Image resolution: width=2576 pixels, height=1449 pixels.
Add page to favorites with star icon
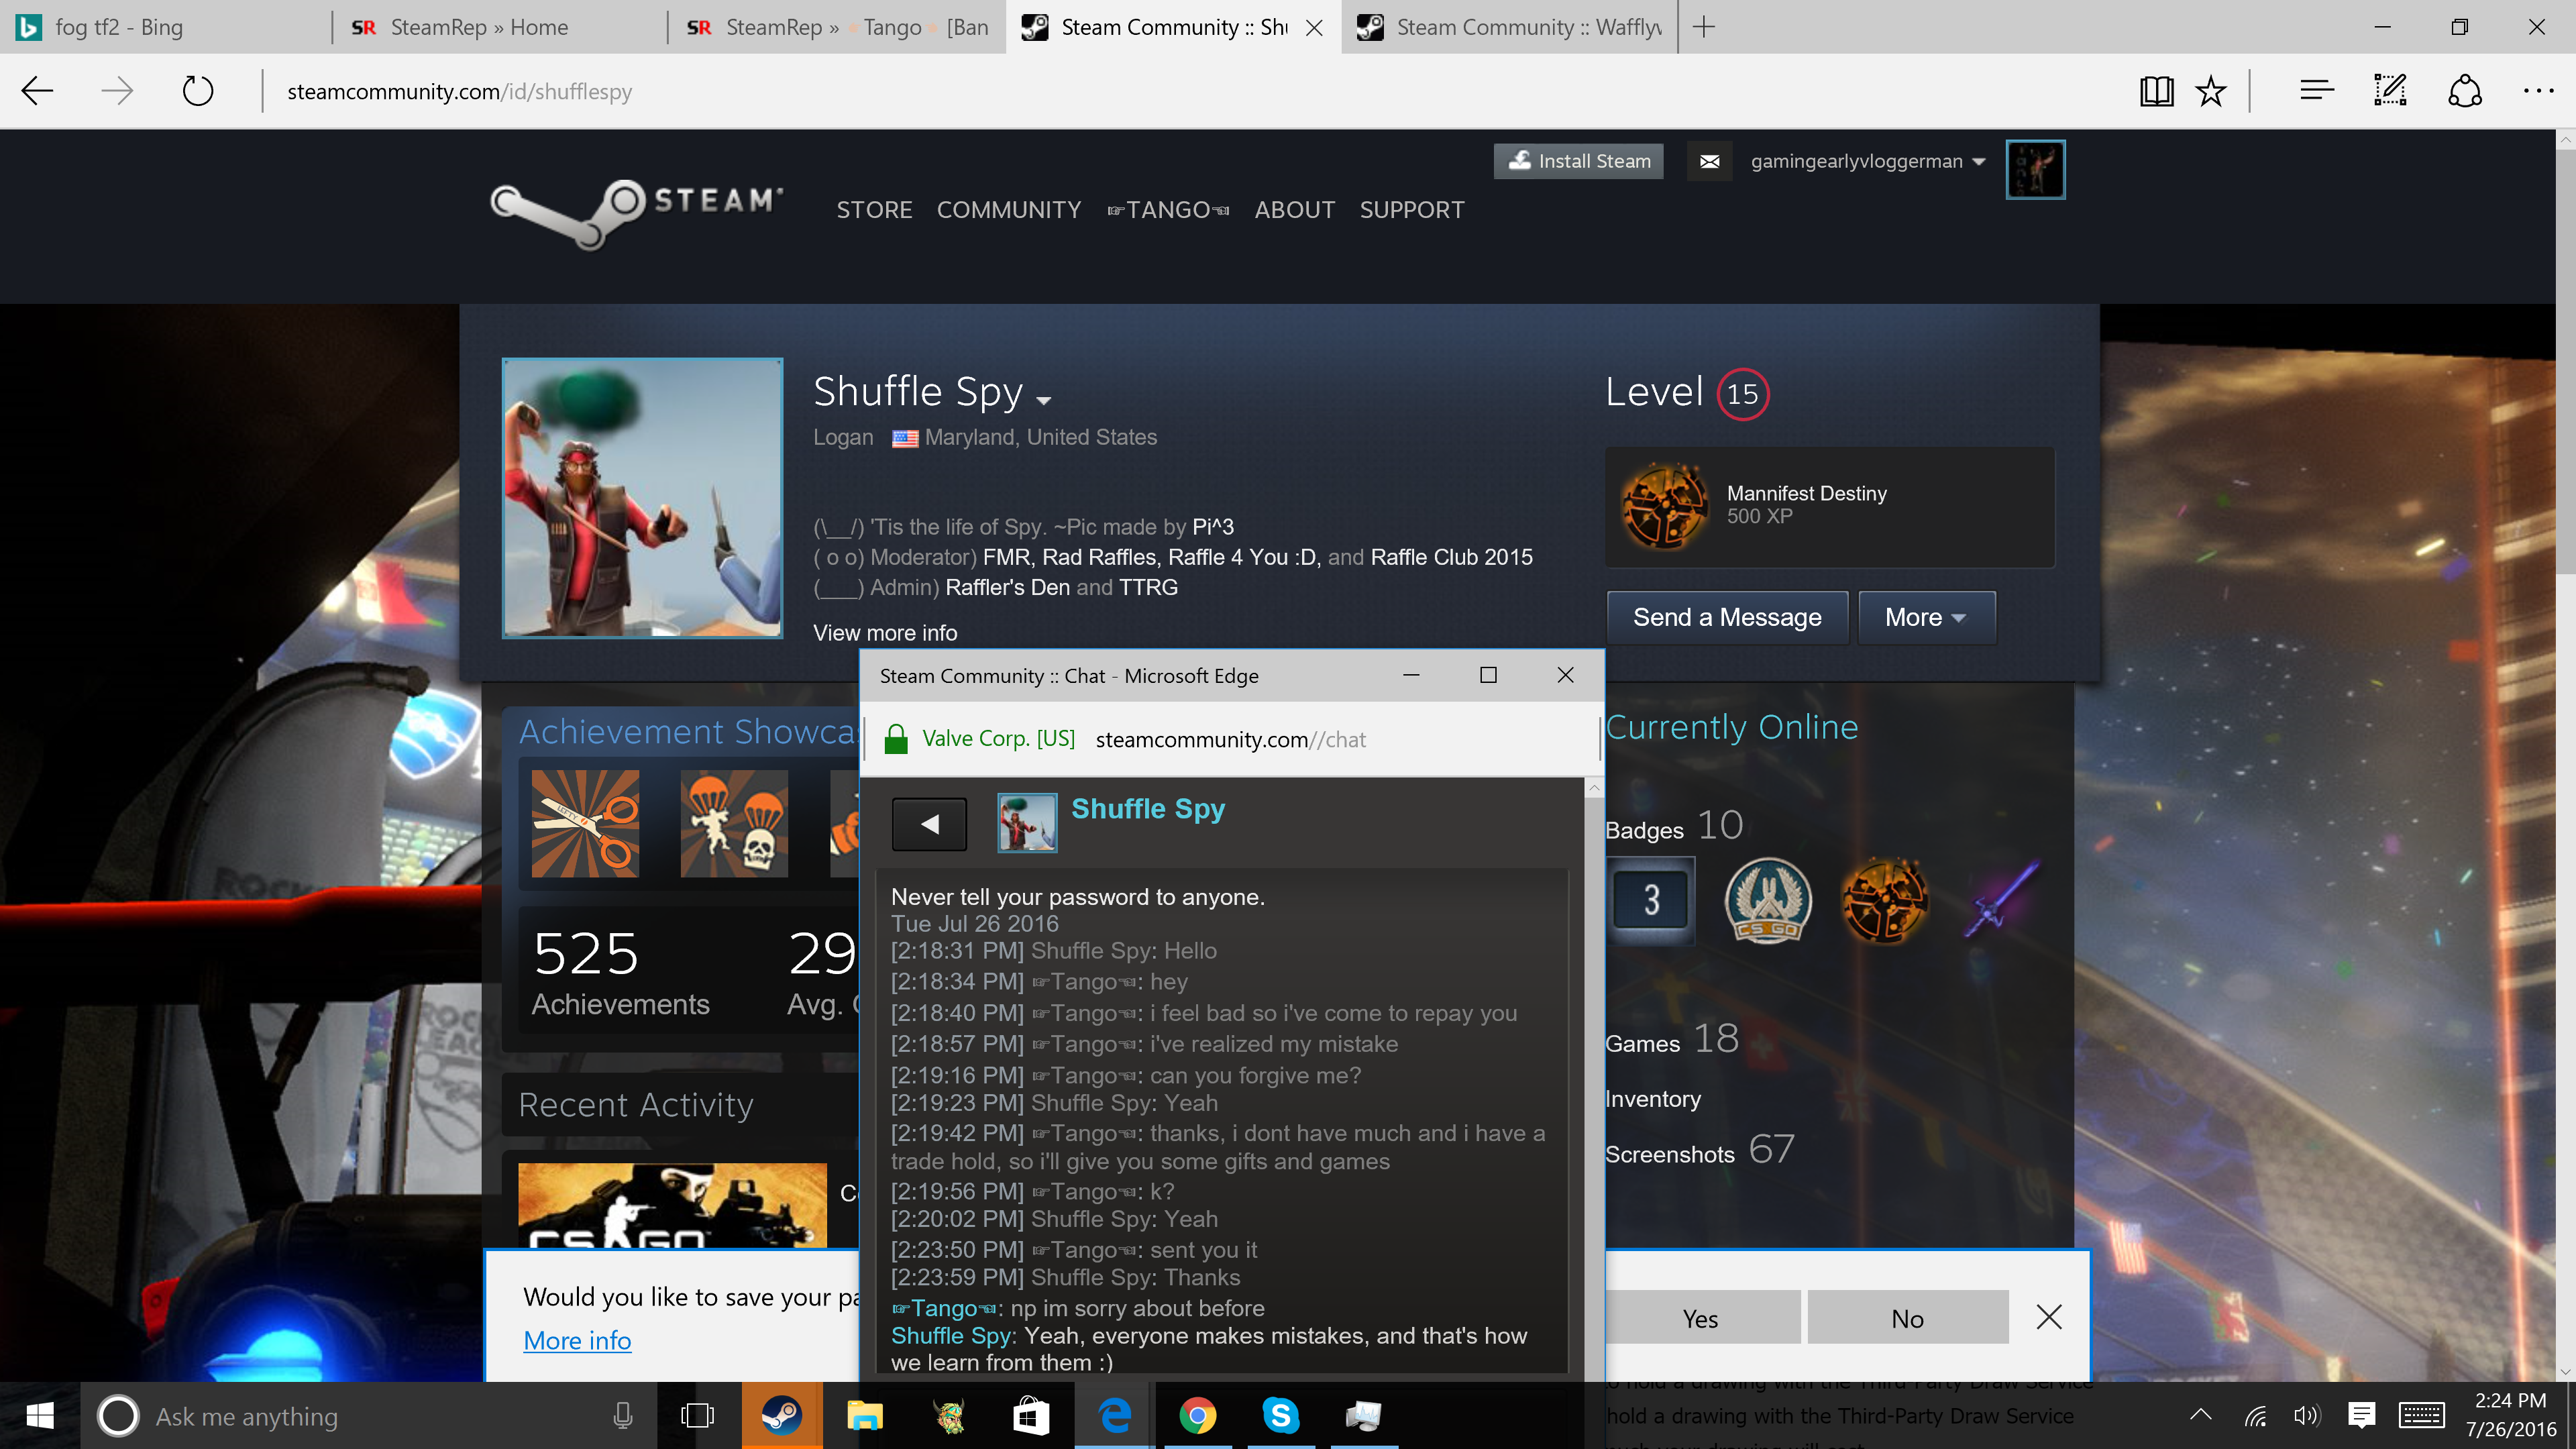[x=2210, y=91]
